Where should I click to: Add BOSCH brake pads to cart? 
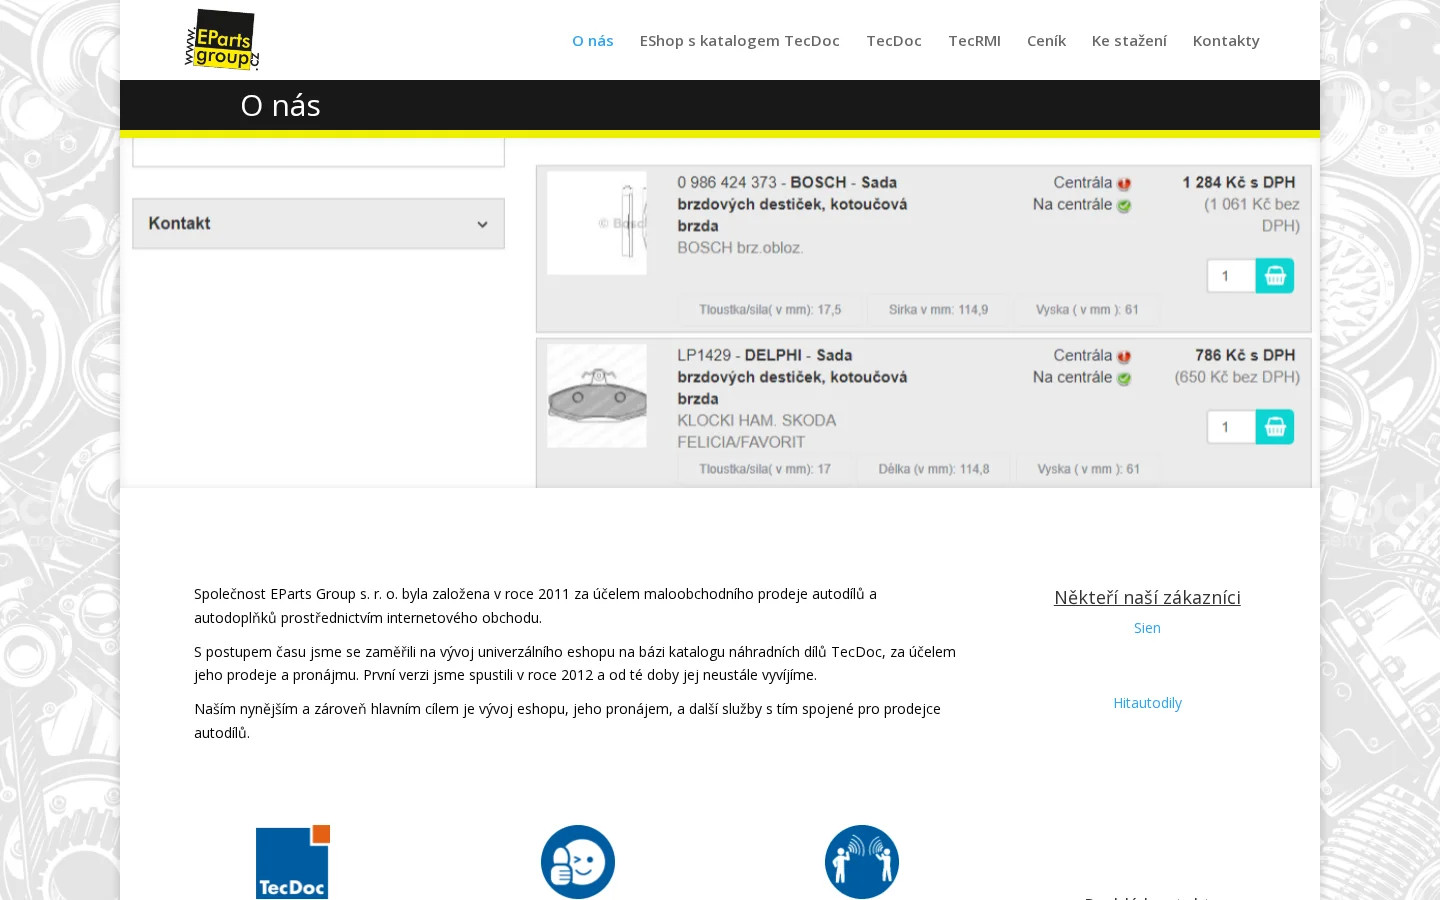click(1275, 276)
